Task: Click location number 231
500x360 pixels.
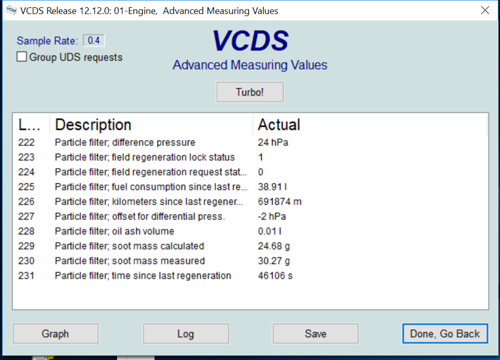Action: coord(26,276)
